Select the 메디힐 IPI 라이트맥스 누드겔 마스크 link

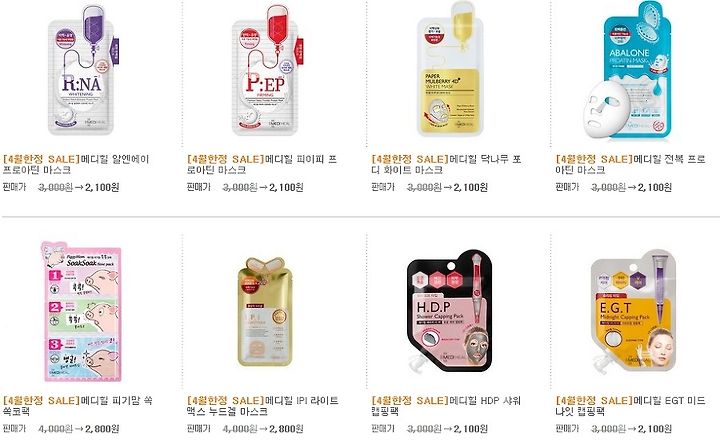tap(263, 406)
